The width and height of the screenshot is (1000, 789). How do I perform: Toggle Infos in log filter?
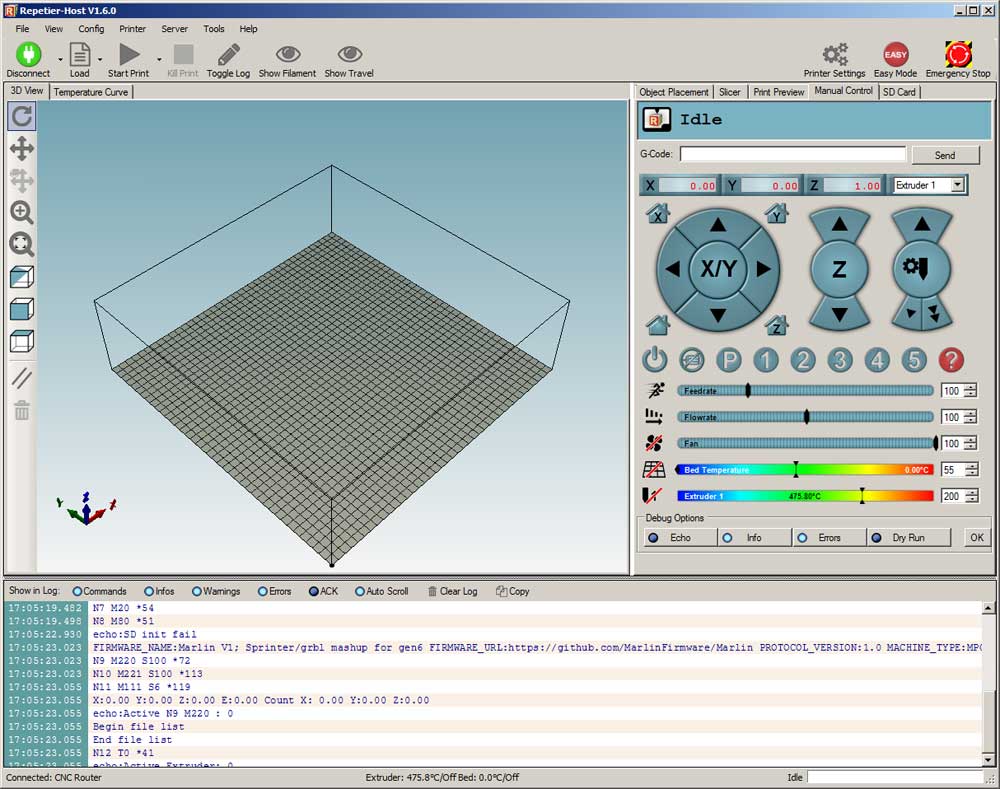point(159,591)
